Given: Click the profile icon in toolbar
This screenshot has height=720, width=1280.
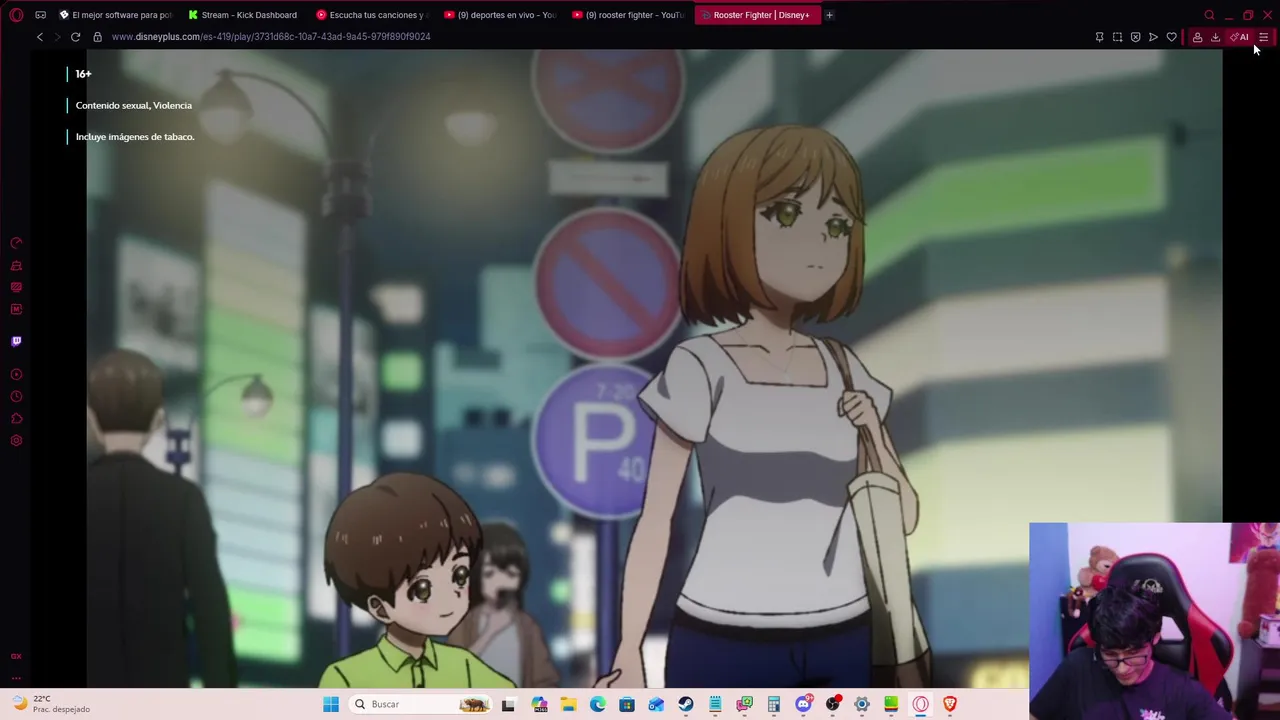Looking at the screenshot, I should pos(1197,37).
